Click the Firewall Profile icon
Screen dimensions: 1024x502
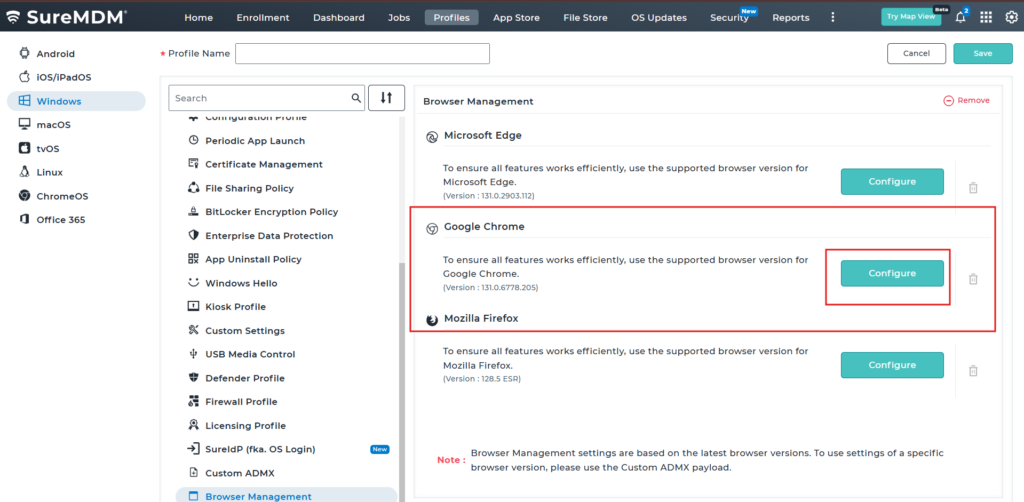click(193, 401)
